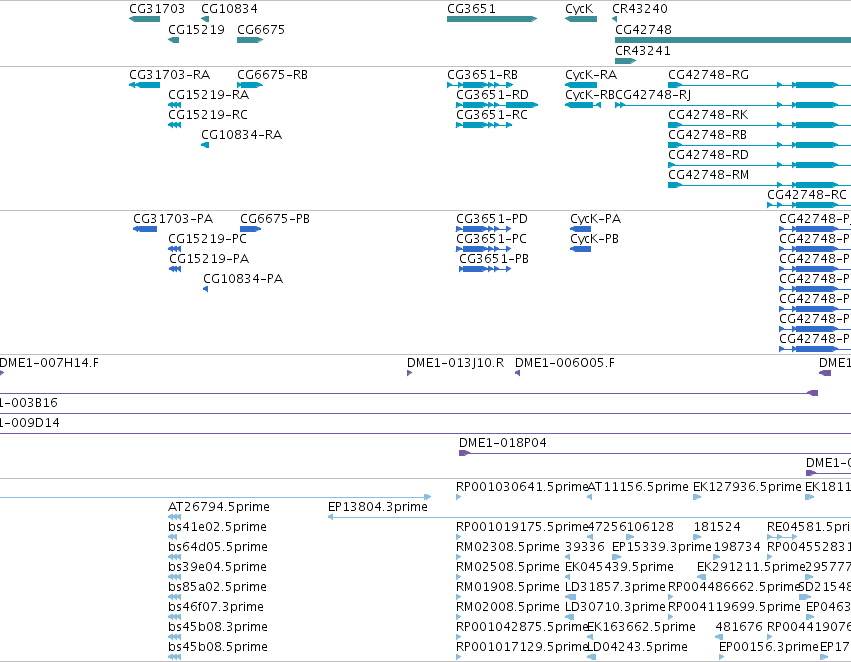Click transcript CG42748-RG

[708, 75]
